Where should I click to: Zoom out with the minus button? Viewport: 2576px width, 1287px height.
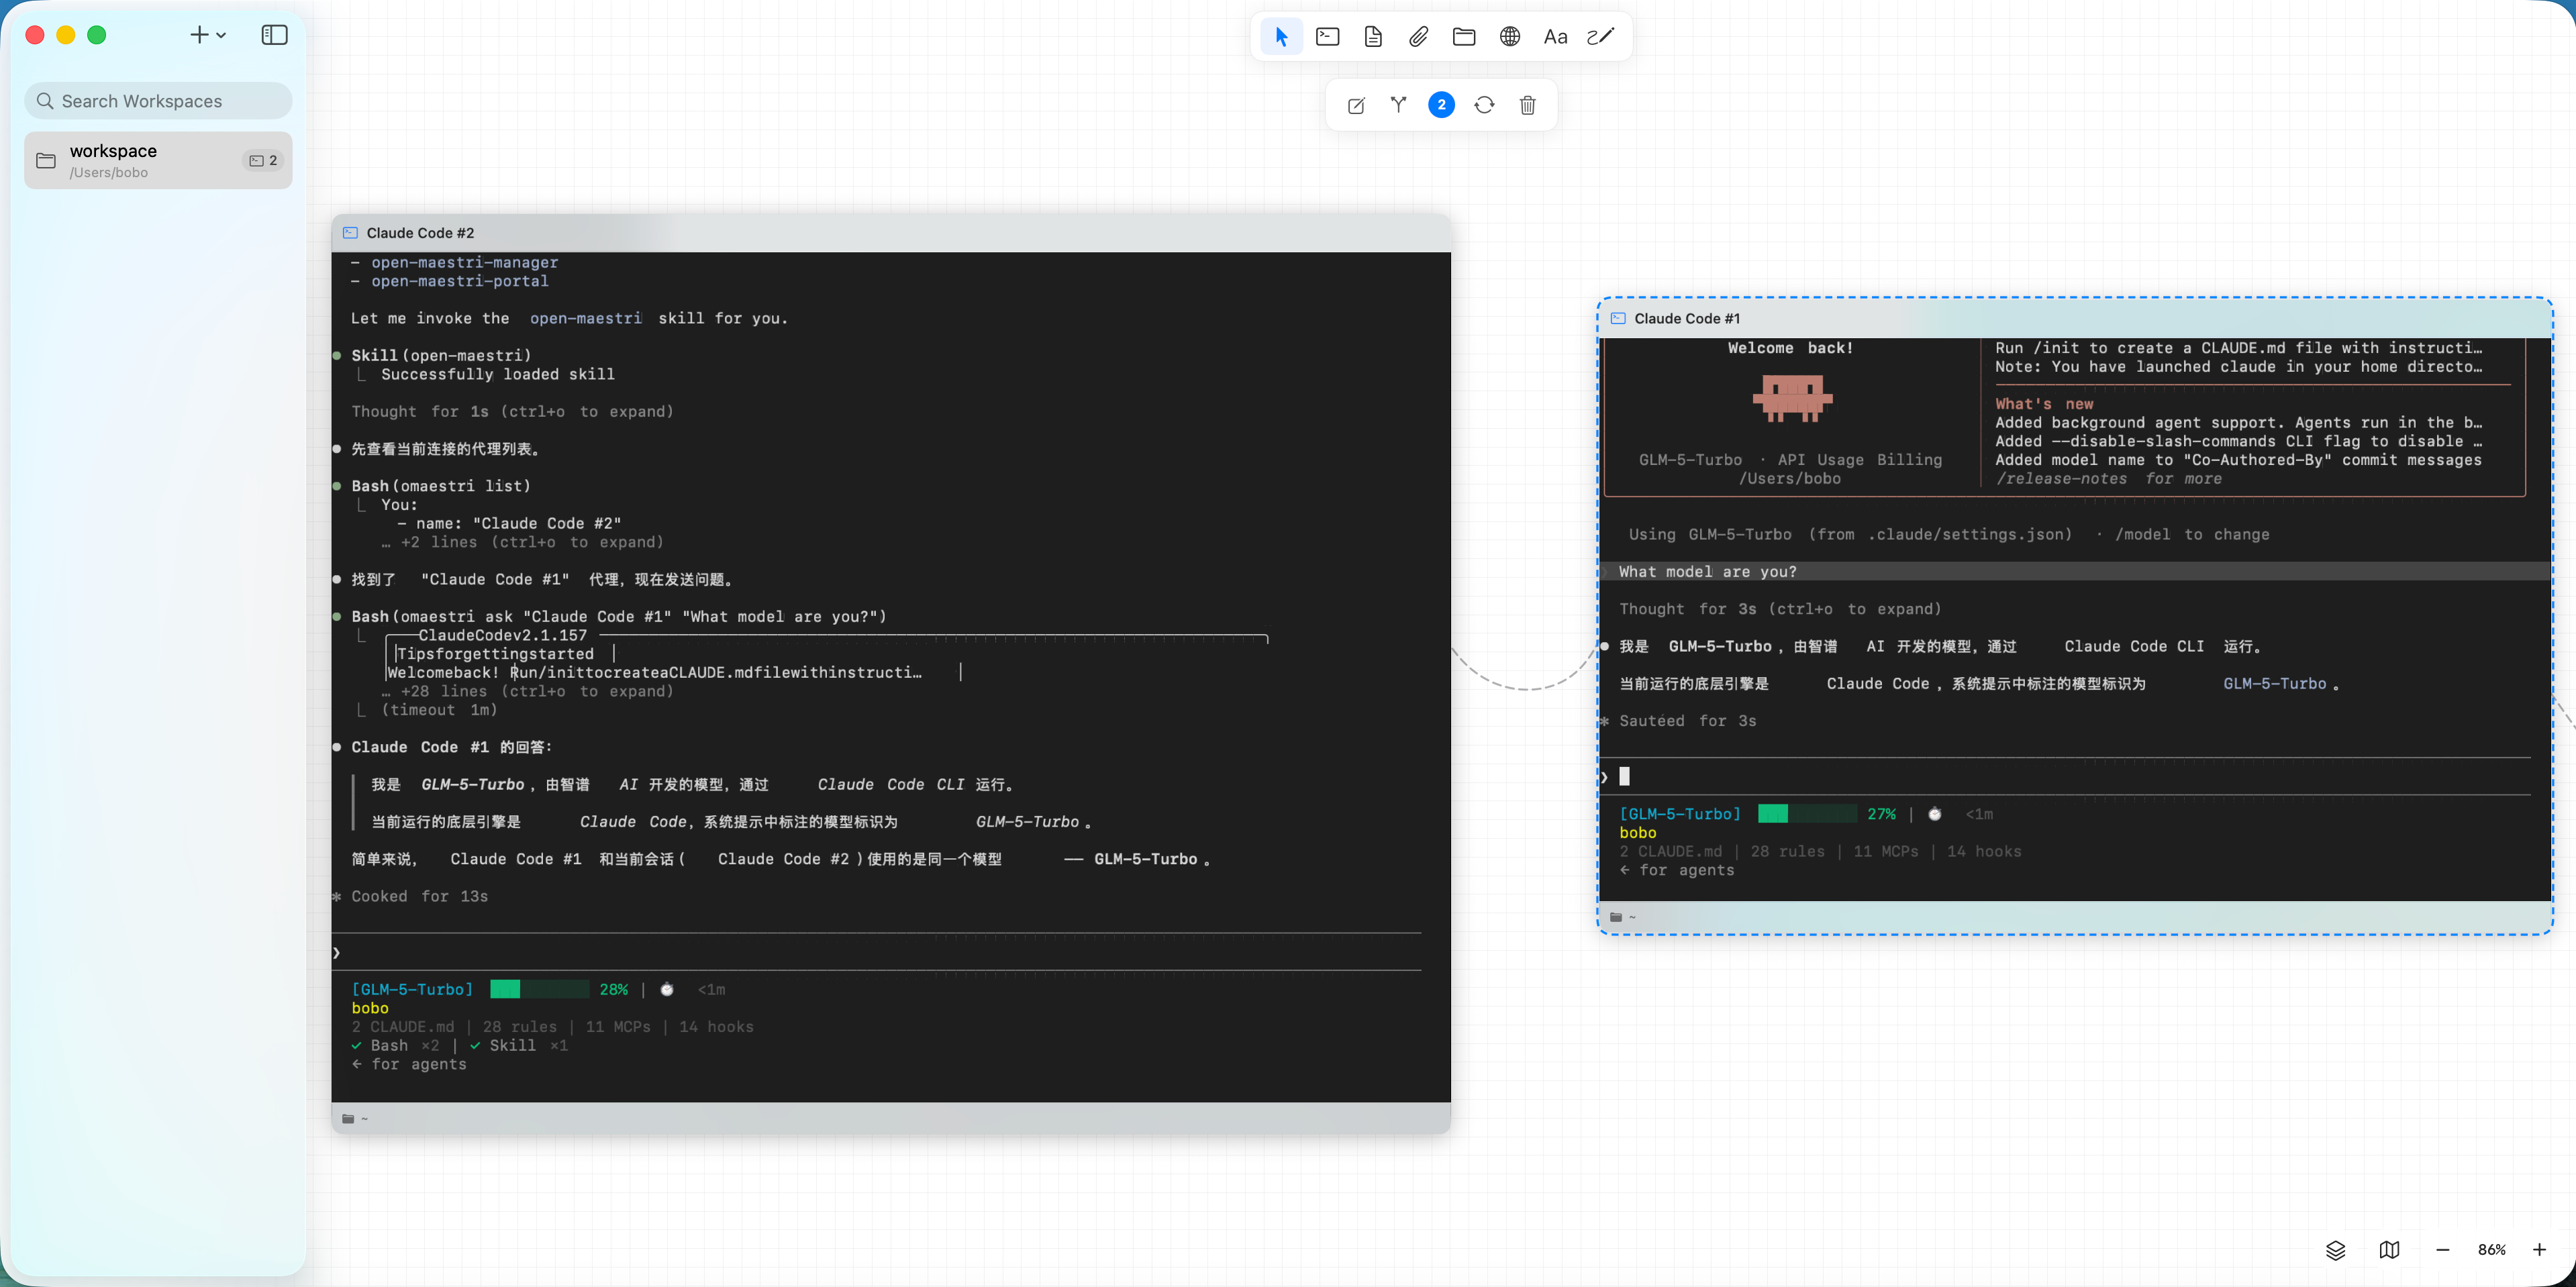coord(2442,1250)
